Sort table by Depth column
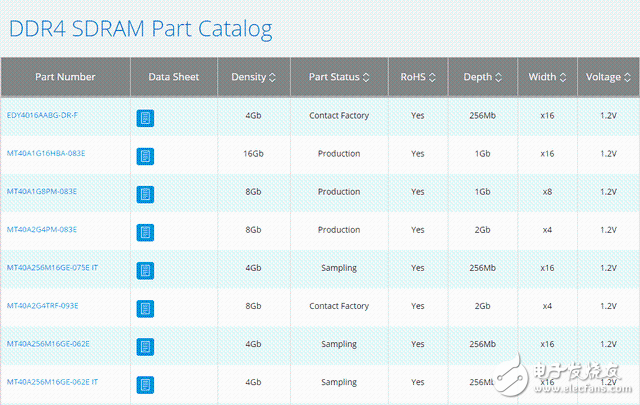Image resolution: width=640 pixels, height=405 pixels. pyautogui.click(x=483, y=77)
